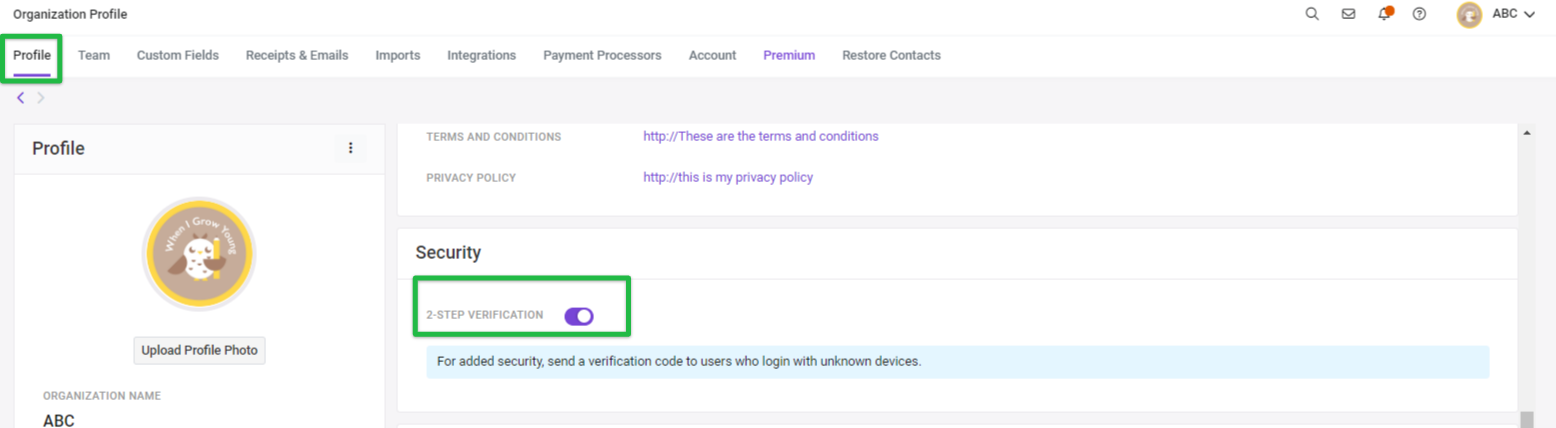
Task: Open the privacy policy link
Action: click(728, 177)
